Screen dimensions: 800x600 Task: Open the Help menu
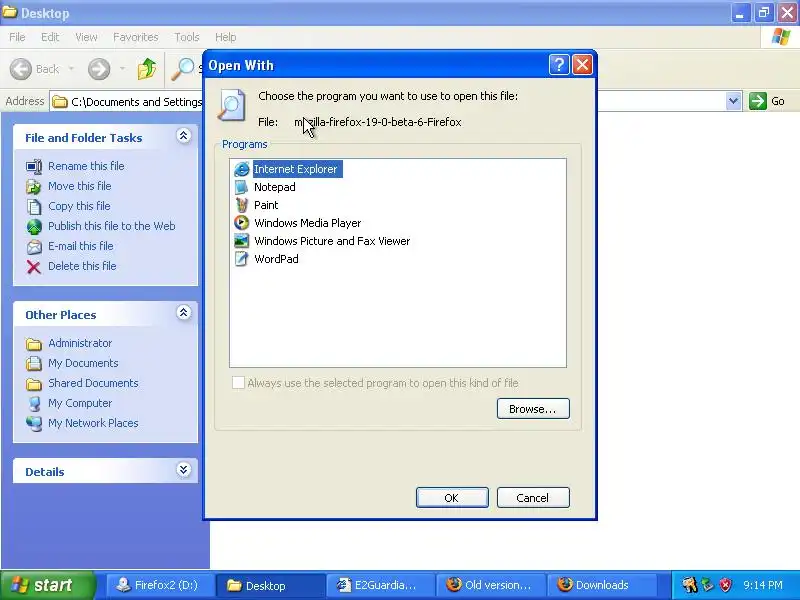(225, 37)
